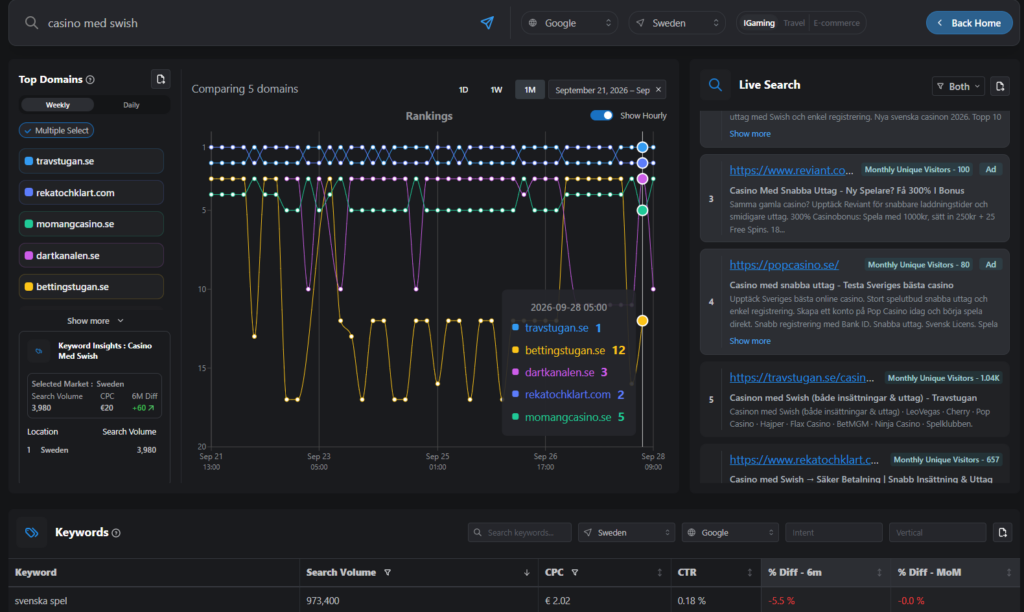Click the magnifier icon in search bar
The width and height of the screenshot is (1024, 612).
tap(31, 23)
